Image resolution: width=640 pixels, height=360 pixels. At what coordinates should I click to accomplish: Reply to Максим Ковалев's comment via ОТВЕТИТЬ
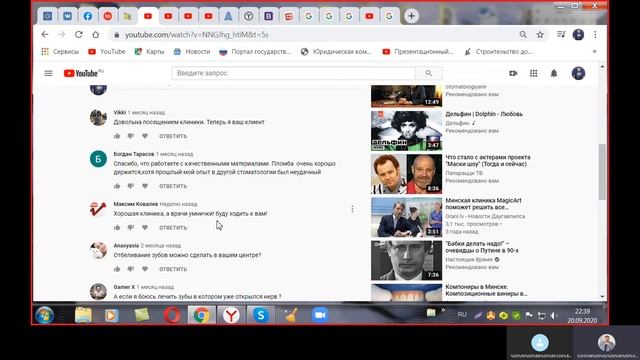(x=173, y=227)
